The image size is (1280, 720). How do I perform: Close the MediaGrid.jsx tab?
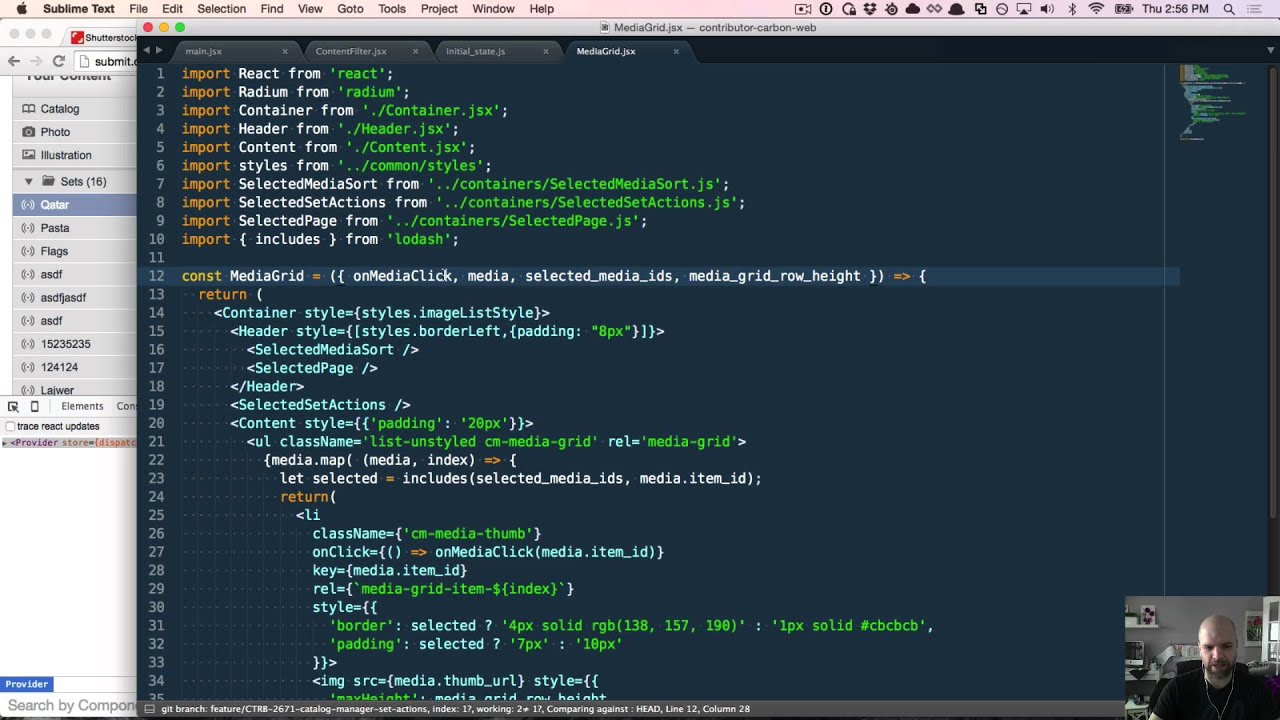676,51
